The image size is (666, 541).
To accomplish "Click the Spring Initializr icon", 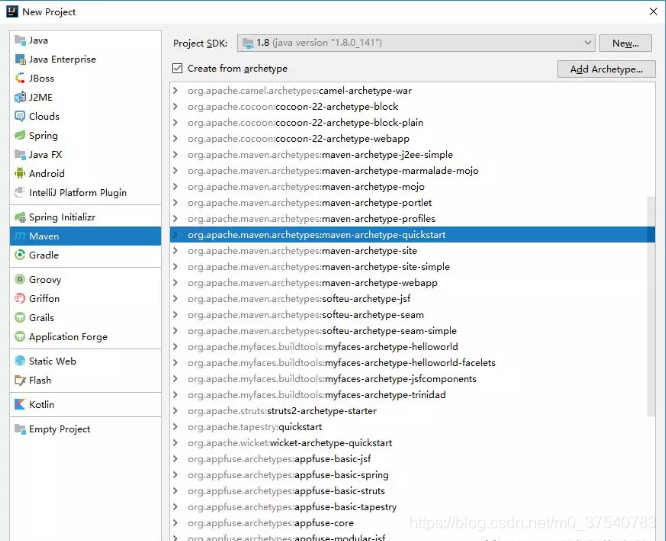I will tap(20, 217).
